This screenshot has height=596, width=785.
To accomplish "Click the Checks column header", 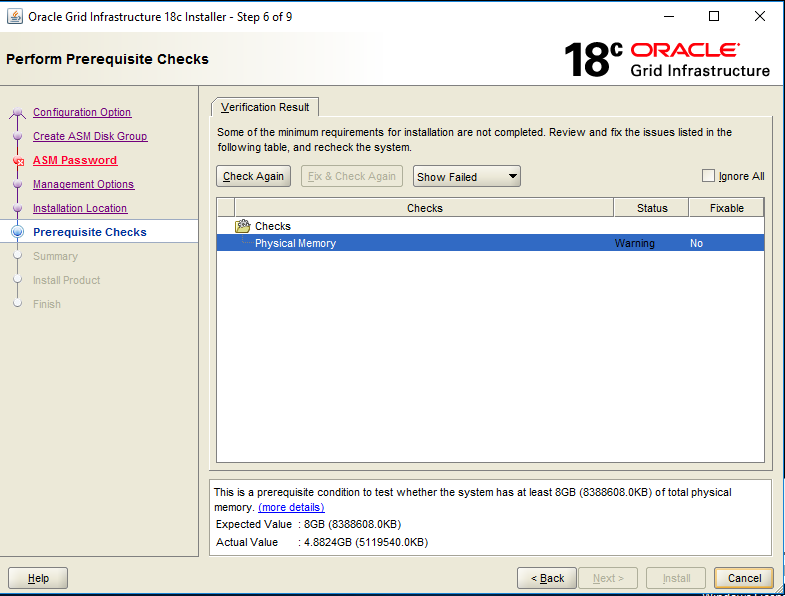I will tap(424, 208).
